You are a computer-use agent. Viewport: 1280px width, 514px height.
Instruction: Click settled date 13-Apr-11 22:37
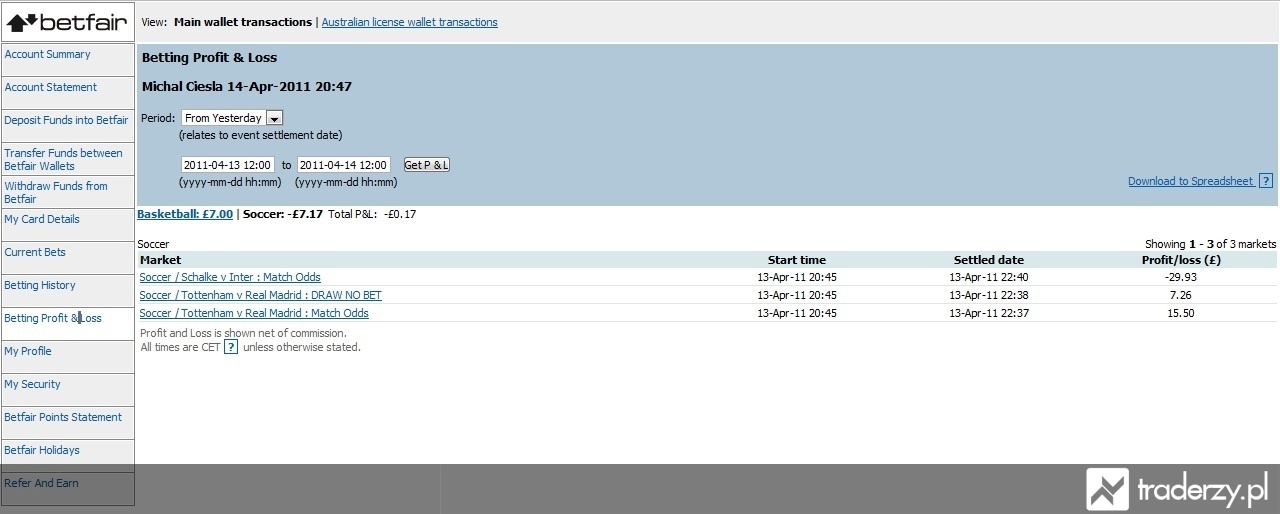(989, 313)
